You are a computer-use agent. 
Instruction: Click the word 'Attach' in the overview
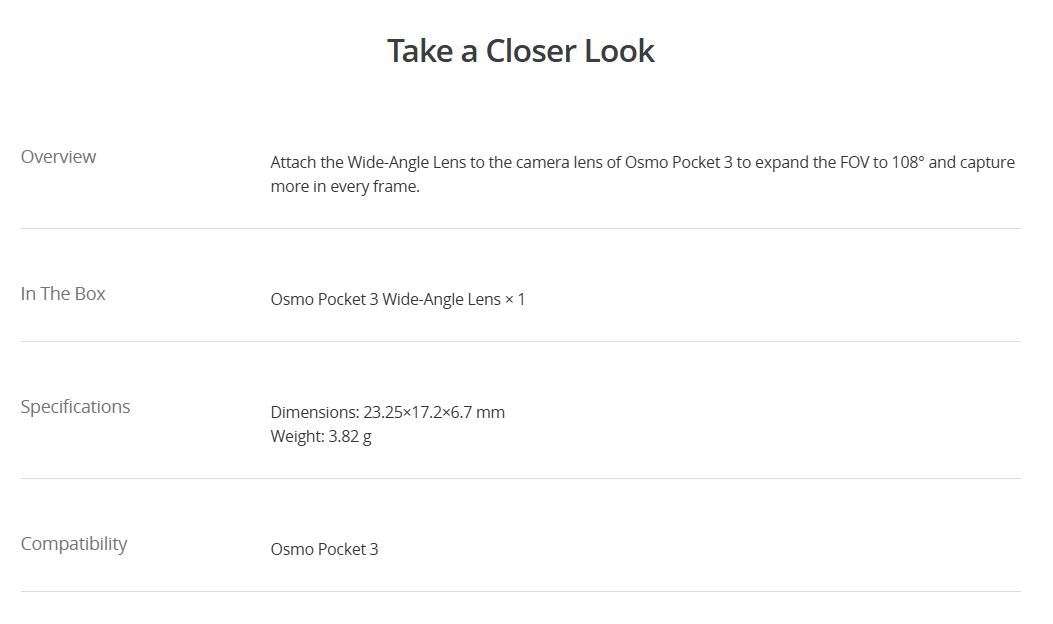[293, 162]
